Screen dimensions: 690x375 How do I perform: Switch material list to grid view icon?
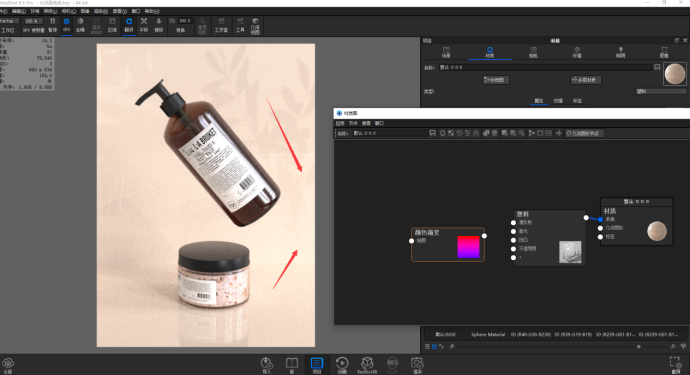[x=434, y=347]
